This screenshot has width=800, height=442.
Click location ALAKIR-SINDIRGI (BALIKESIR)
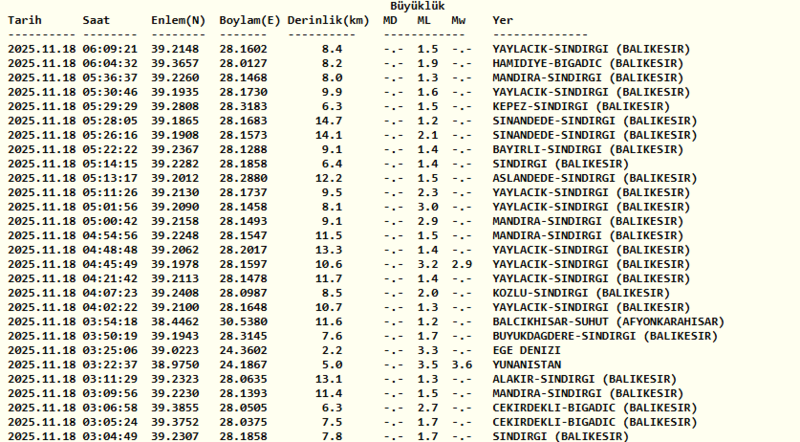(x=585, y=378)
